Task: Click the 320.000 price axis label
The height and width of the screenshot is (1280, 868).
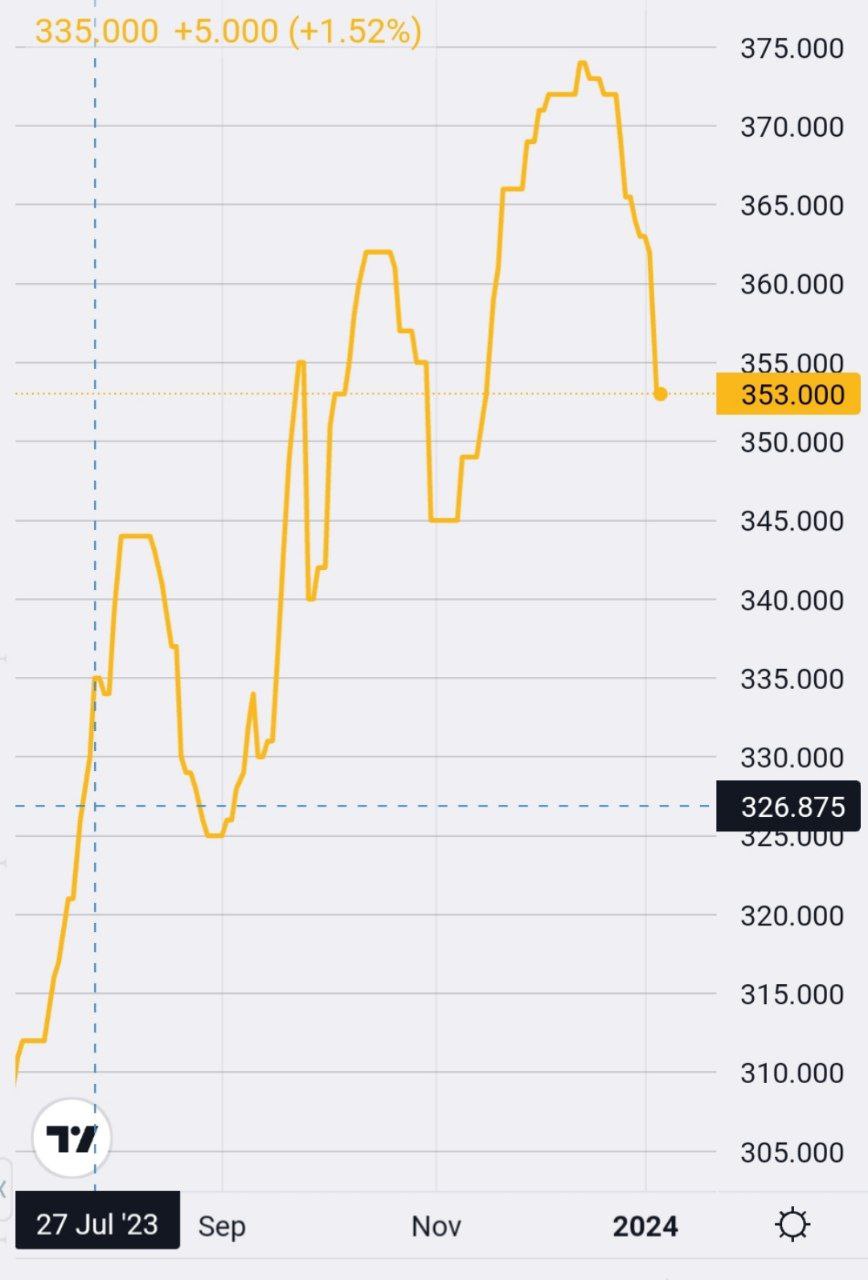Action: [792, 916]
